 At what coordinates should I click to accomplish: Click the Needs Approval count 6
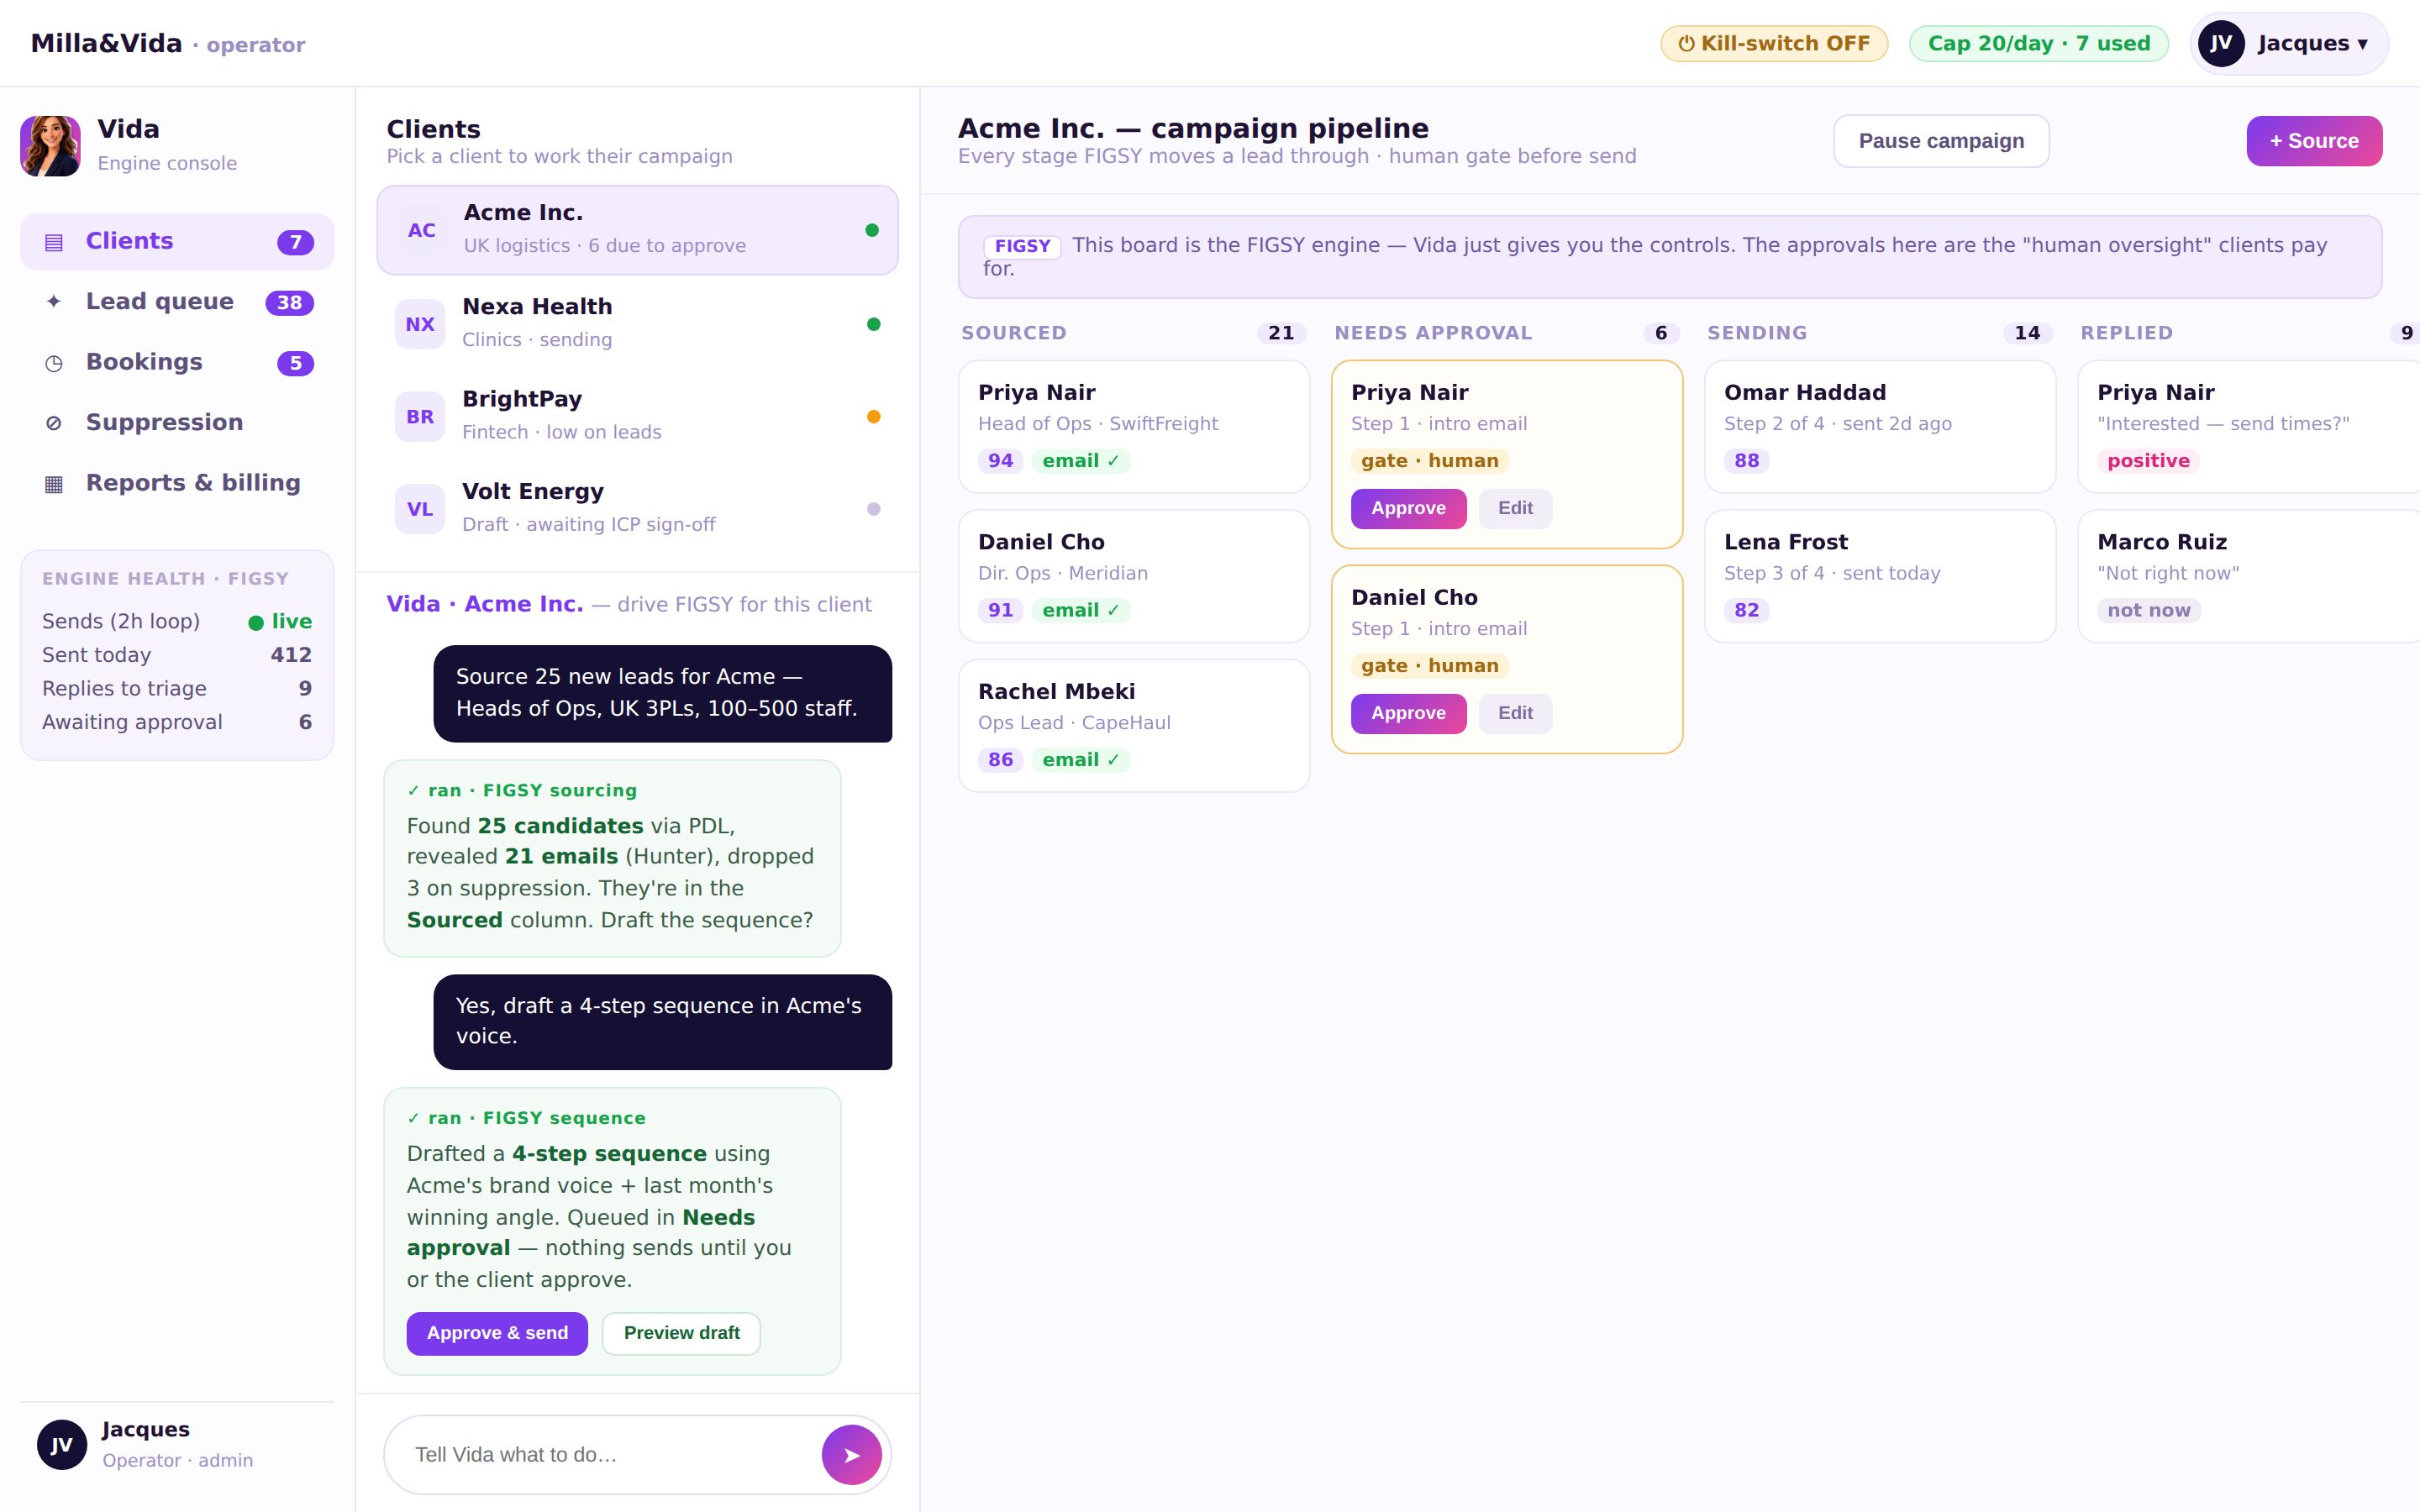coord(1661,333)
